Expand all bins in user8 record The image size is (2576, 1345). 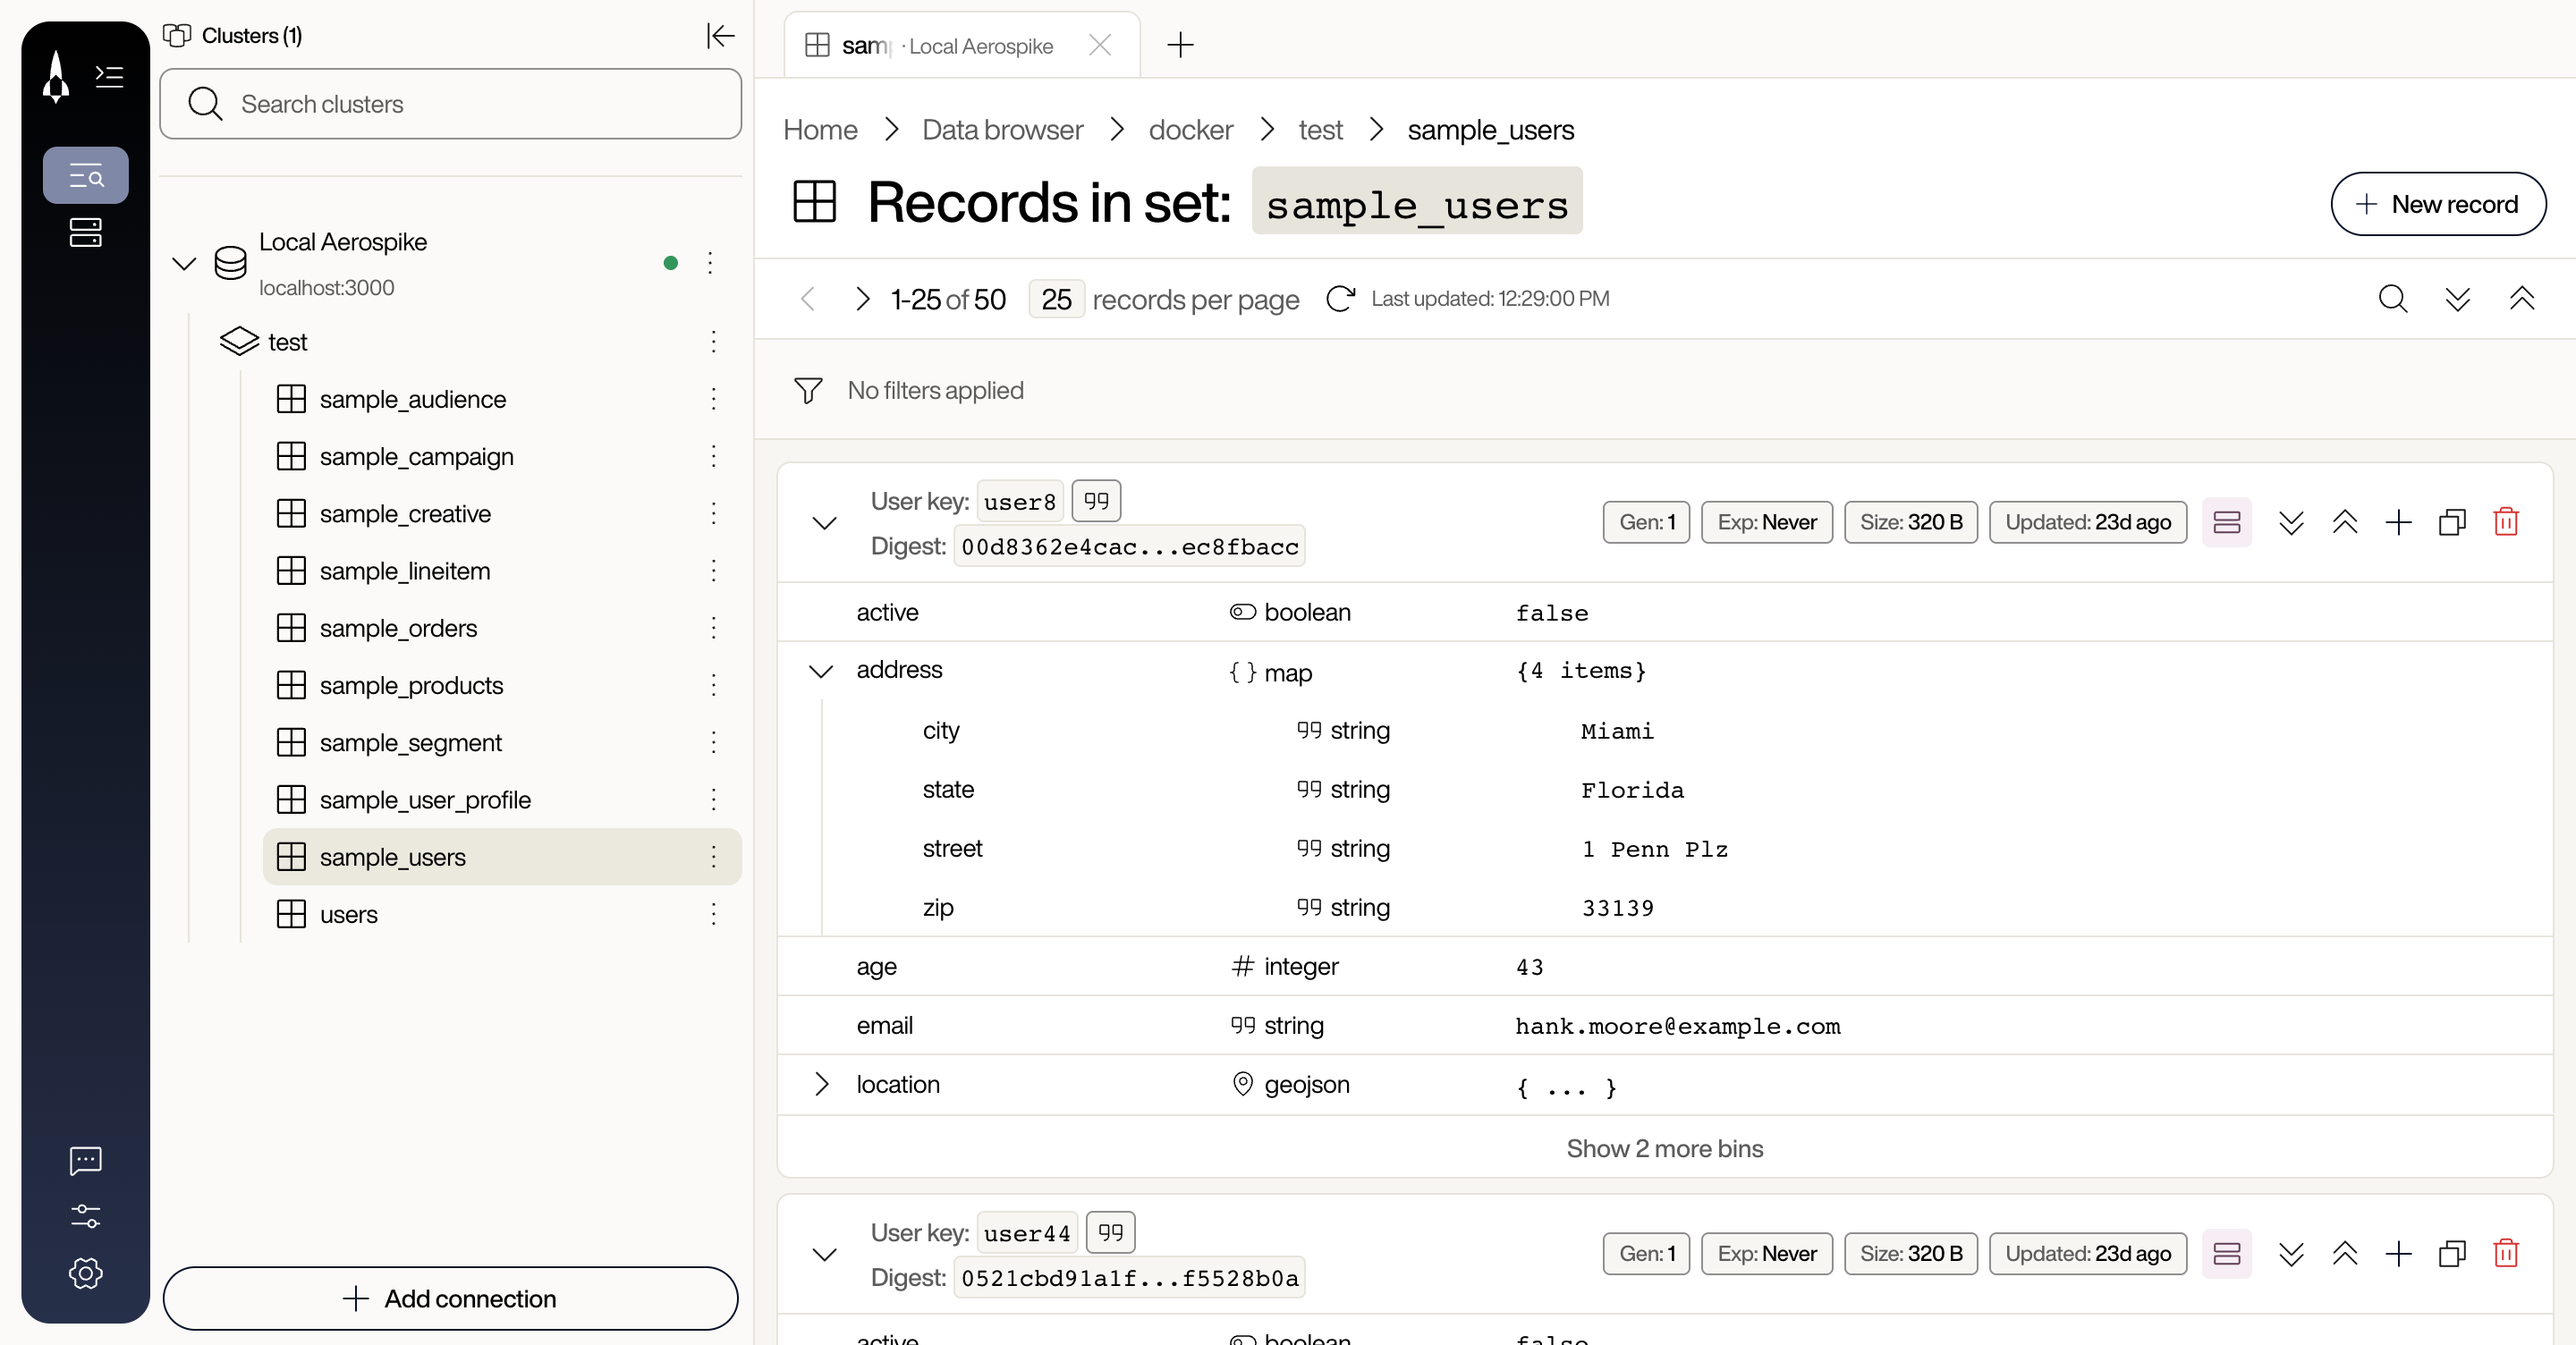pyautogui.click(x=2291, y=522)
